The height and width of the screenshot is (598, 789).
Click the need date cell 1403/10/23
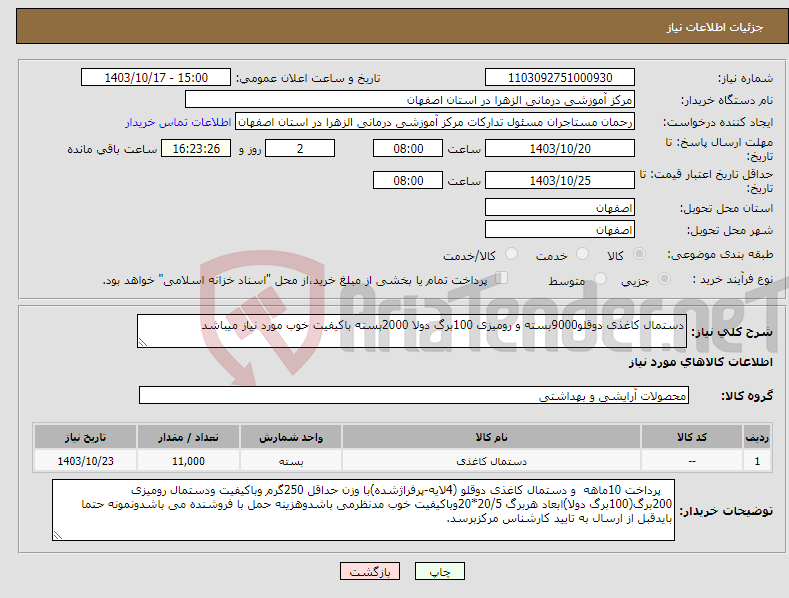[85, 461]
